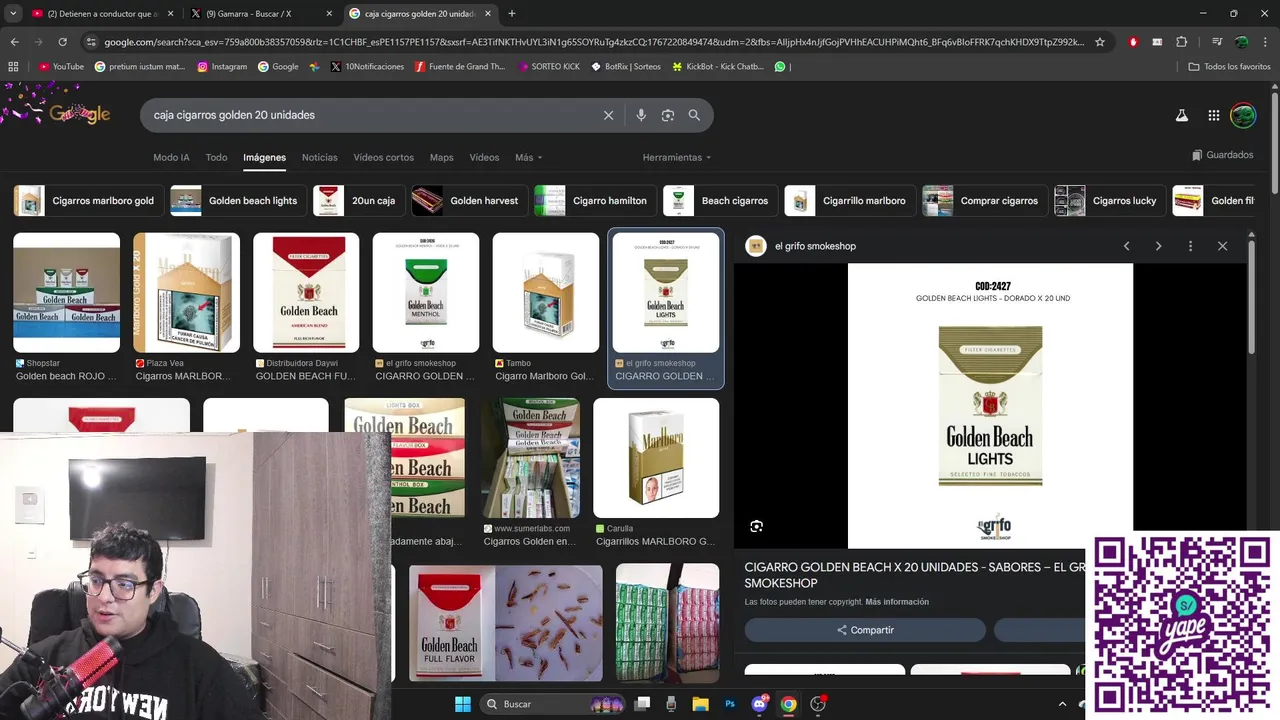The height and width of the screenshot is (720, 1280).
Task: Open the Google apps grid
Action: (x=1214, y=115)
